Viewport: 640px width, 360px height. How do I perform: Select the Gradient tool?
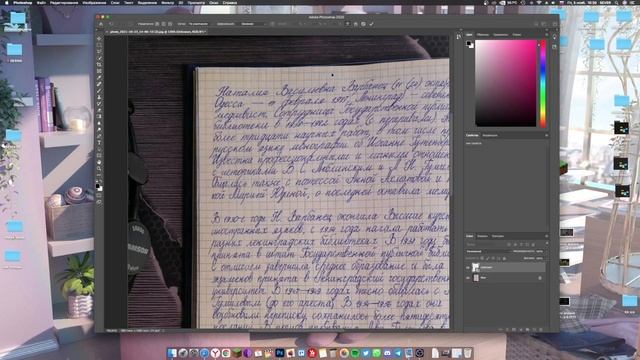[x=99, y=117]
